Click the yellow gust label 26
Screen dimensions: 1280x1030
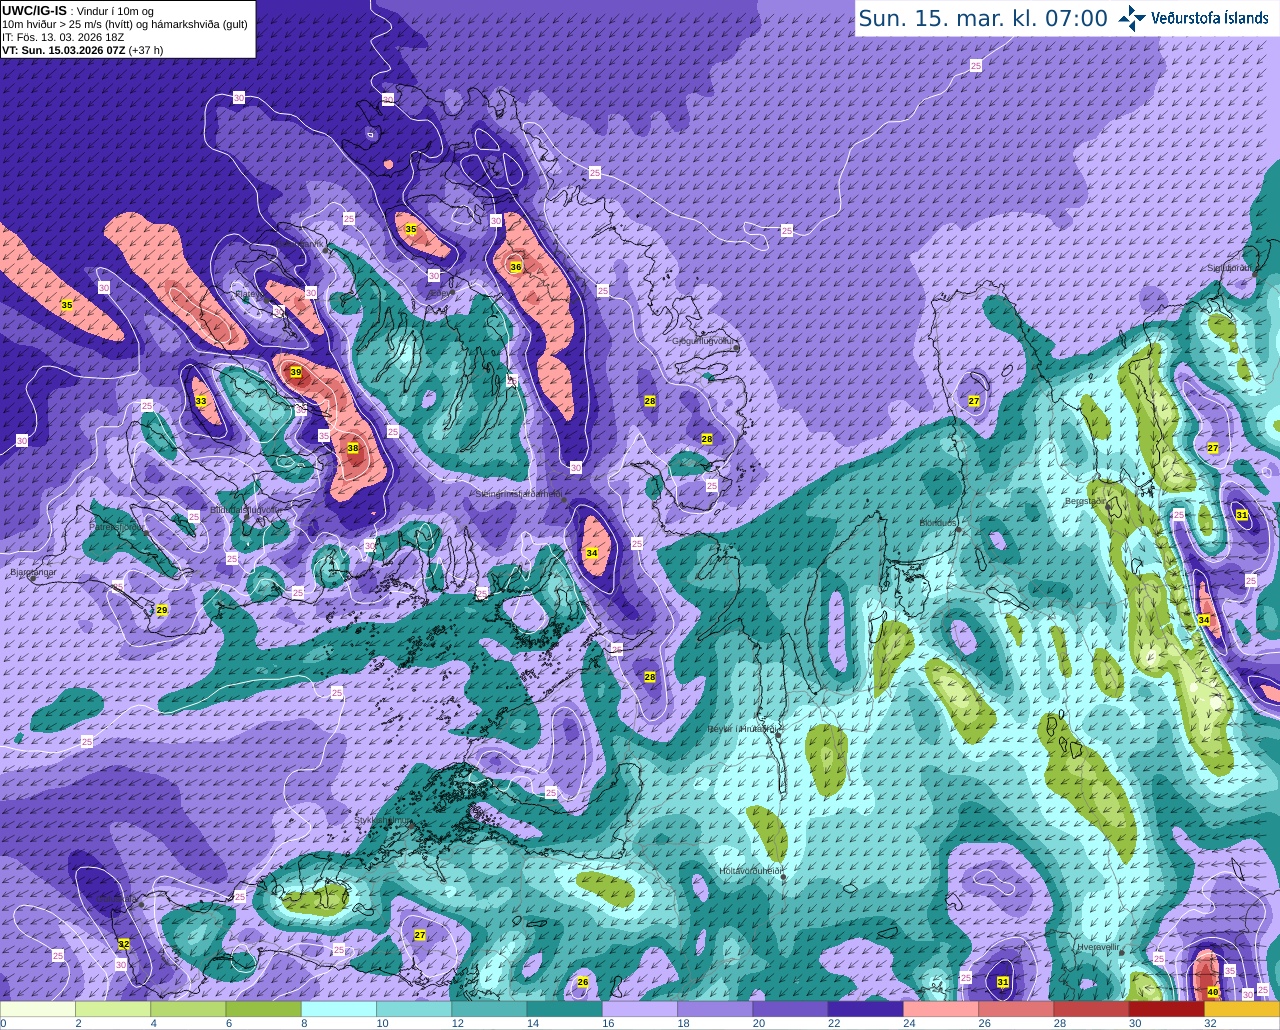pyautogui.click(x=583, y=982)
